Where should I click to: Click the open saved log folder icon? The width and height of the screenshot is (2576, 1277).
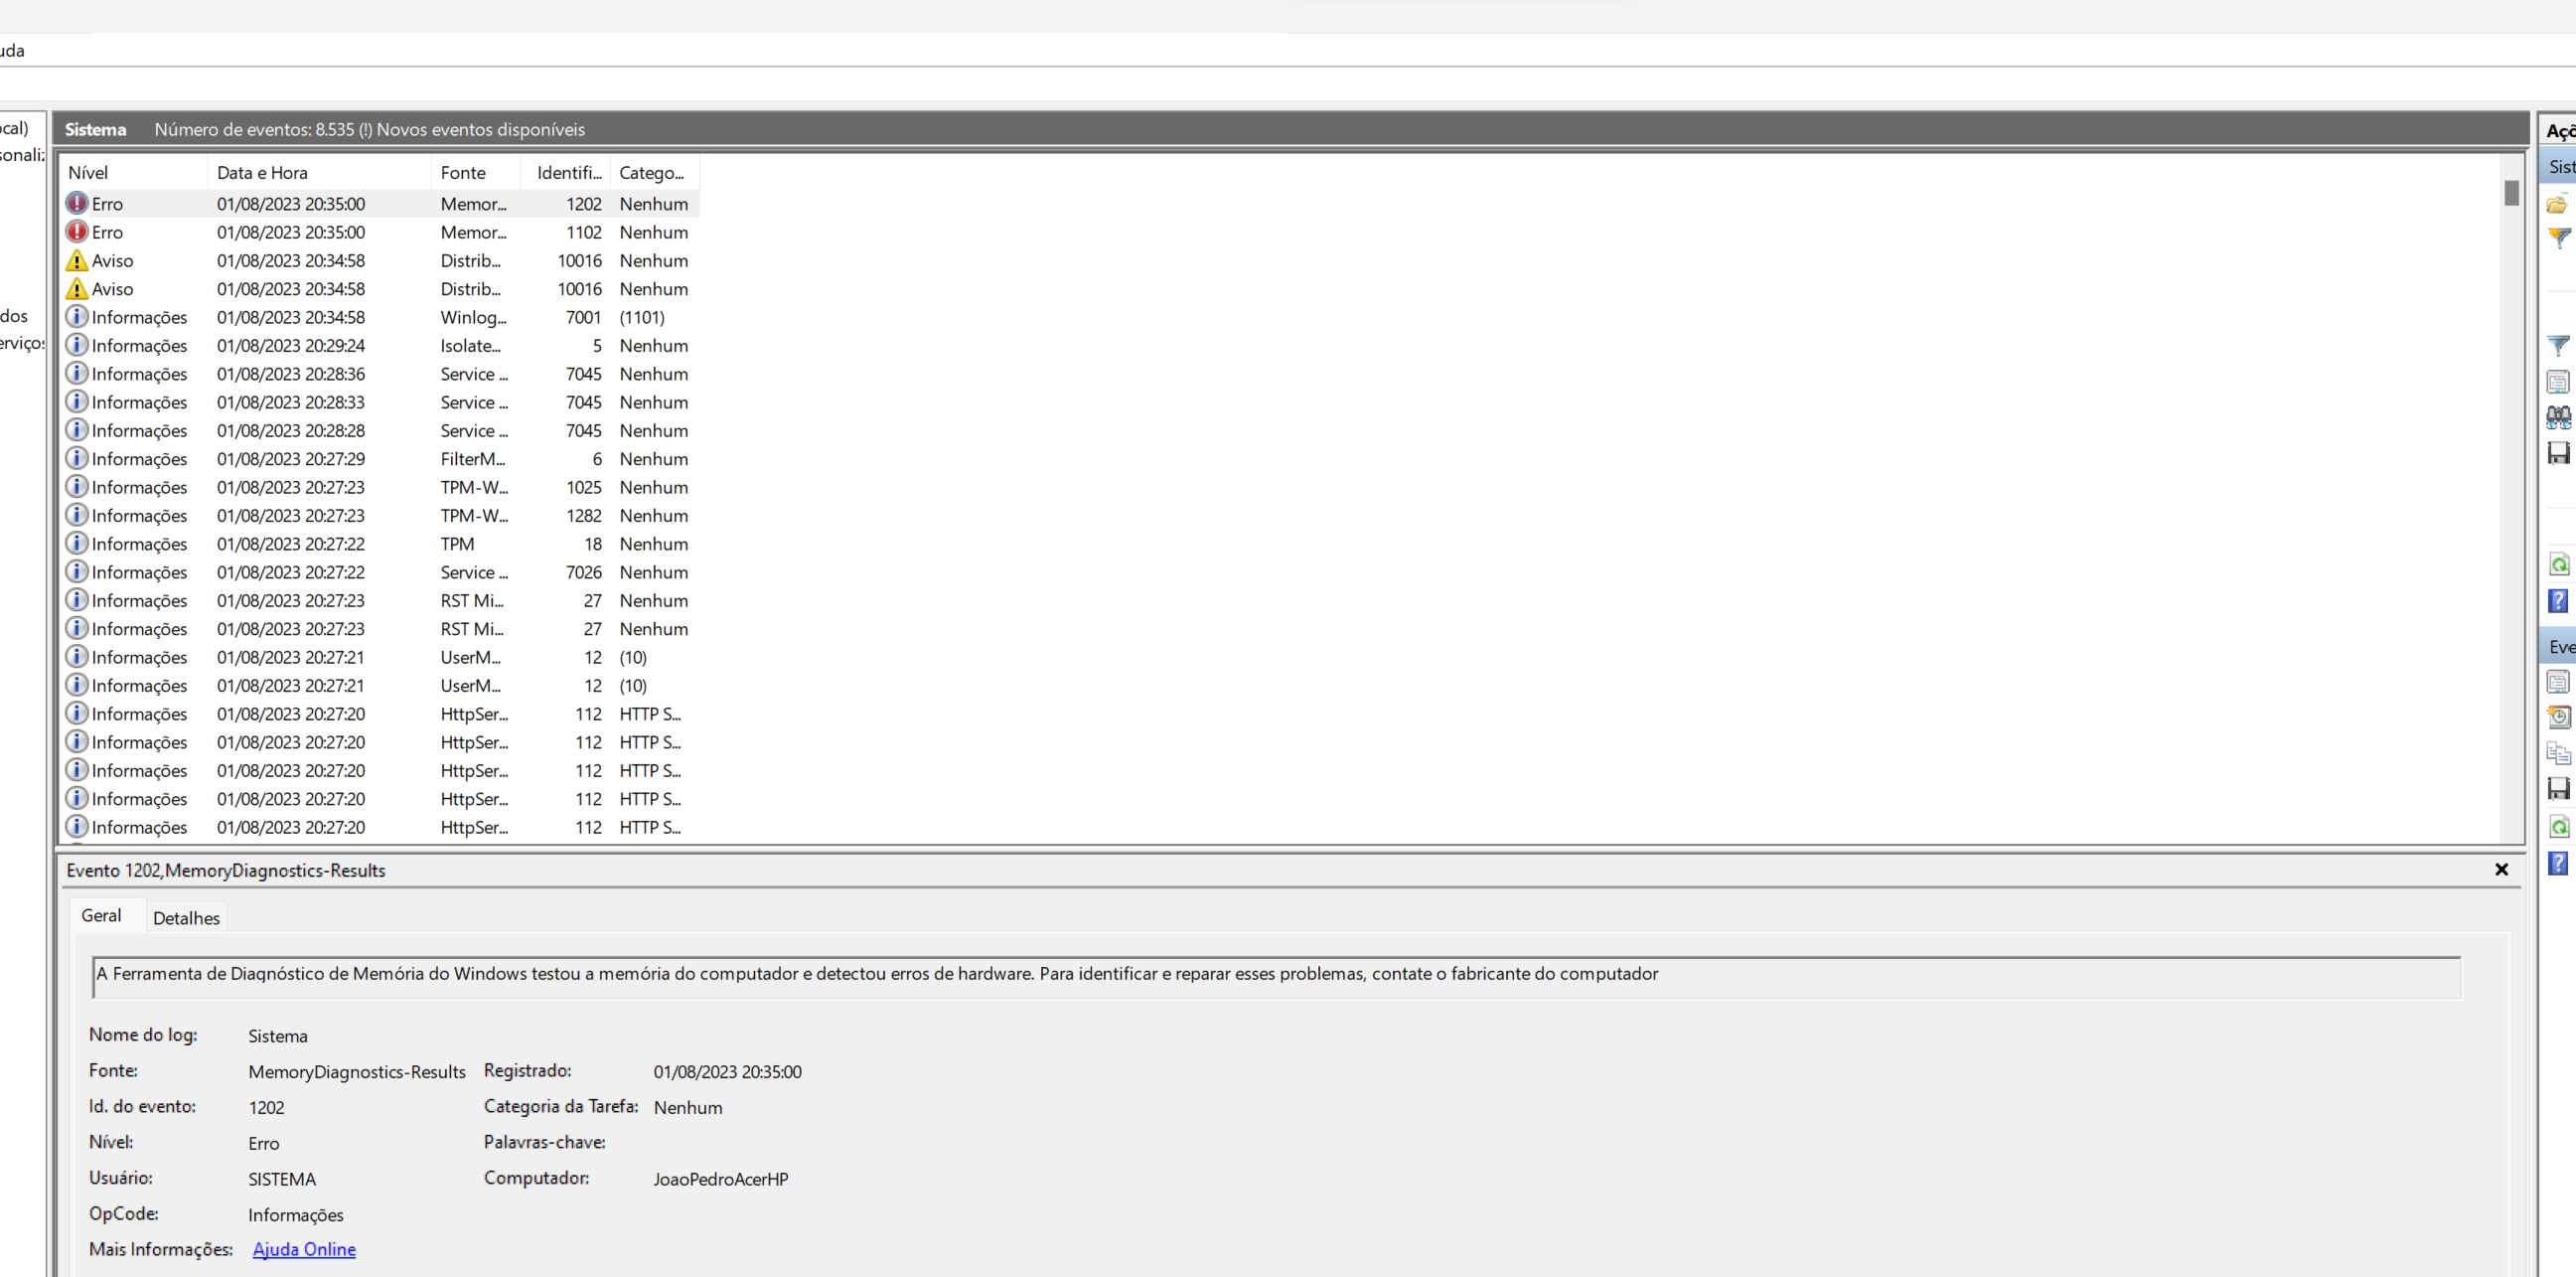pyautogui.click(x=2557, y=204)
